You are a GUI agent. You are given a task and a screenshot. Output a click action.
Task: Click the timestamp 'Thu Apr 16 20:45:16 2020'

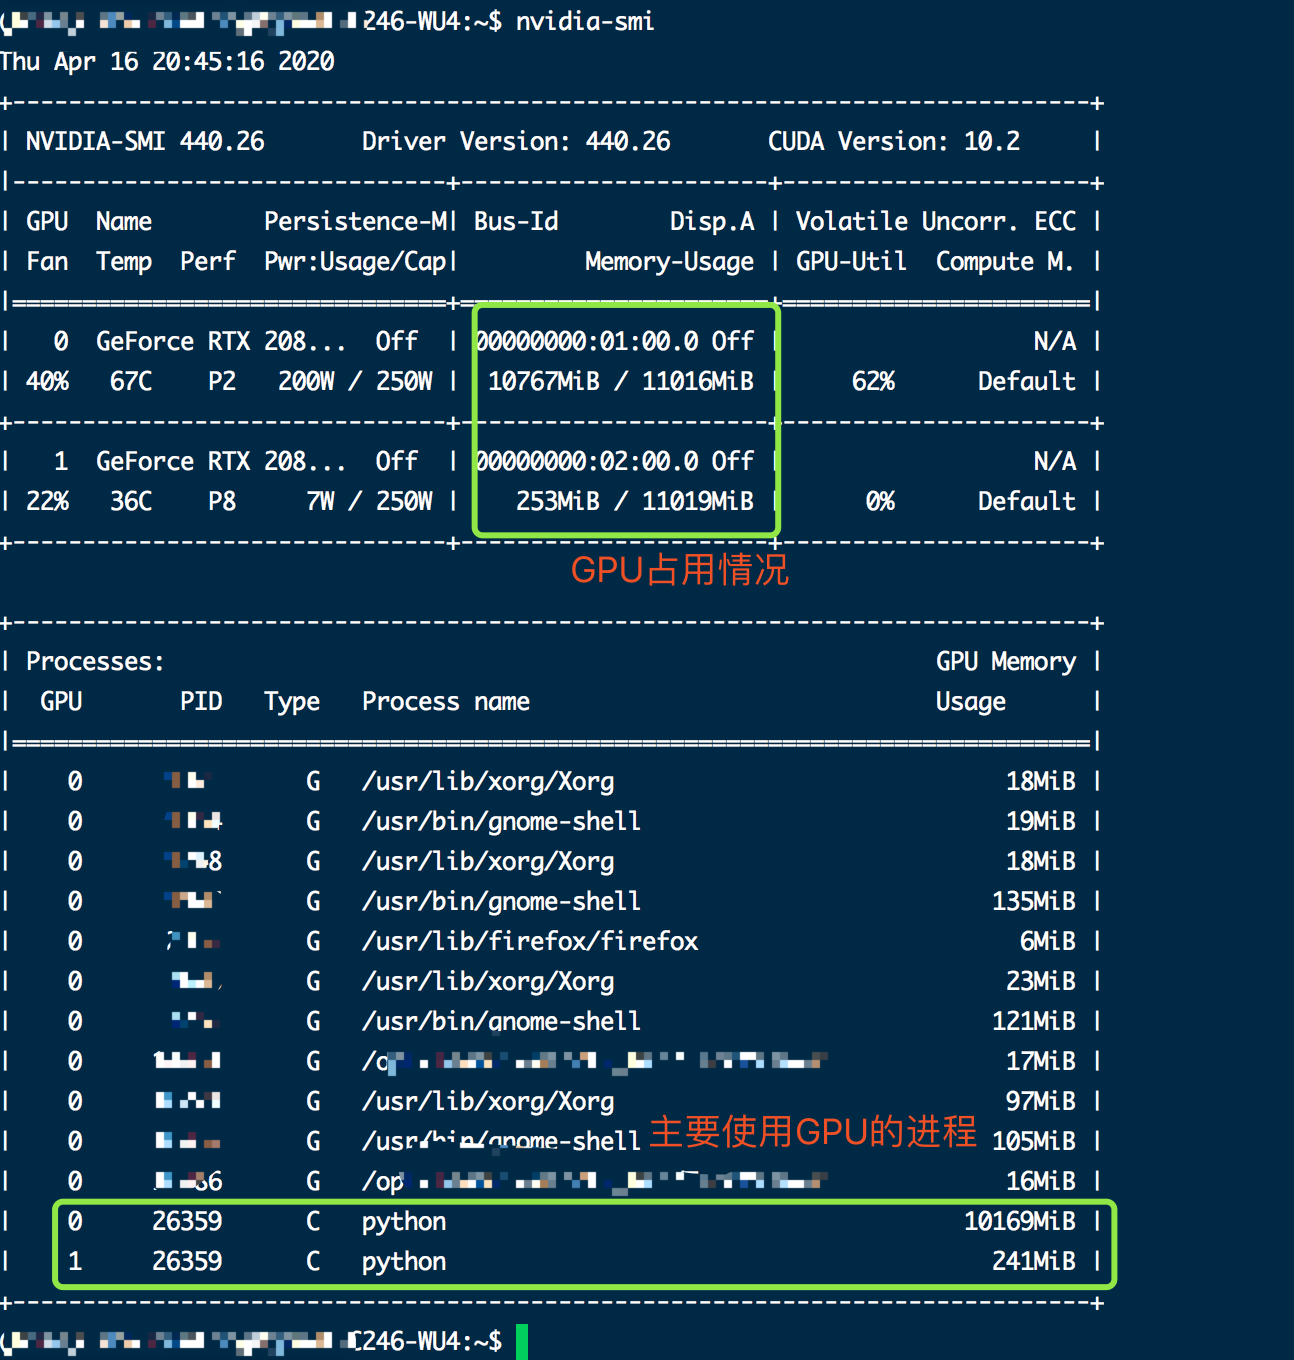[x=167, y=61]
